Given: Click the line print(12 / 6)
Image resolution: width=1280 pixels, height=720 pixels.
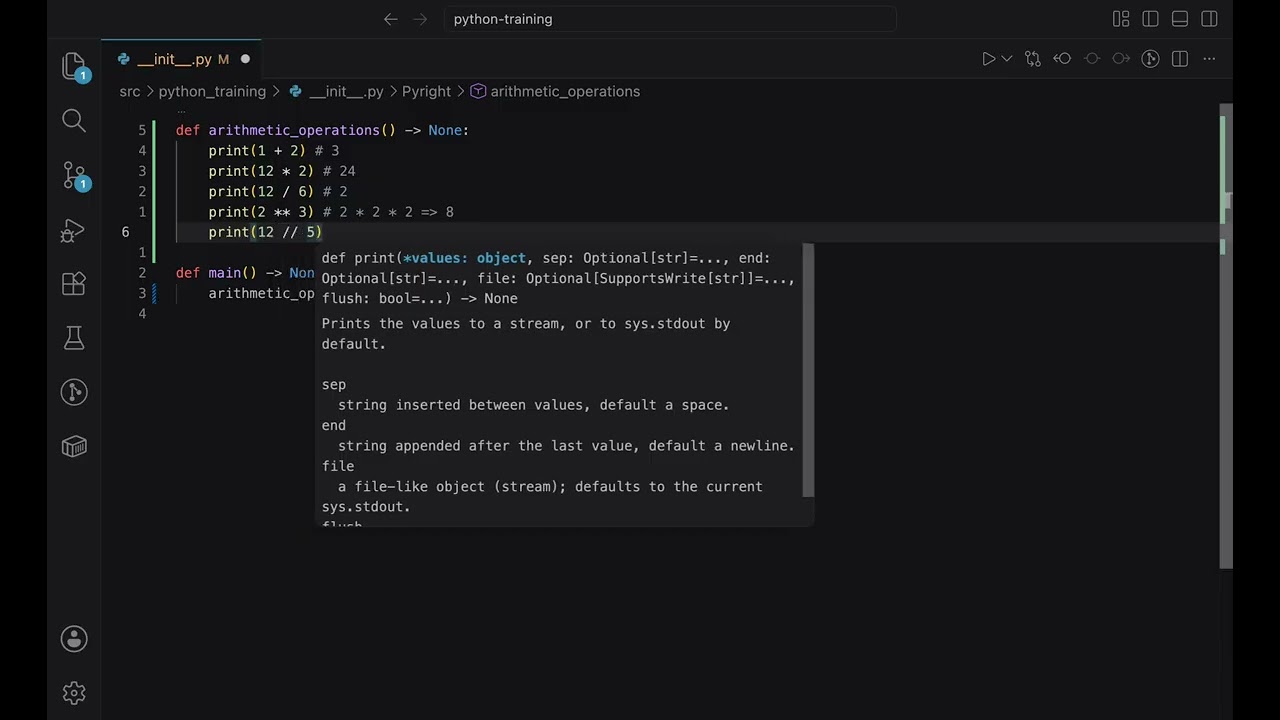Looking at the screenshot, I should pyautogui.click(x=261, y=191).
